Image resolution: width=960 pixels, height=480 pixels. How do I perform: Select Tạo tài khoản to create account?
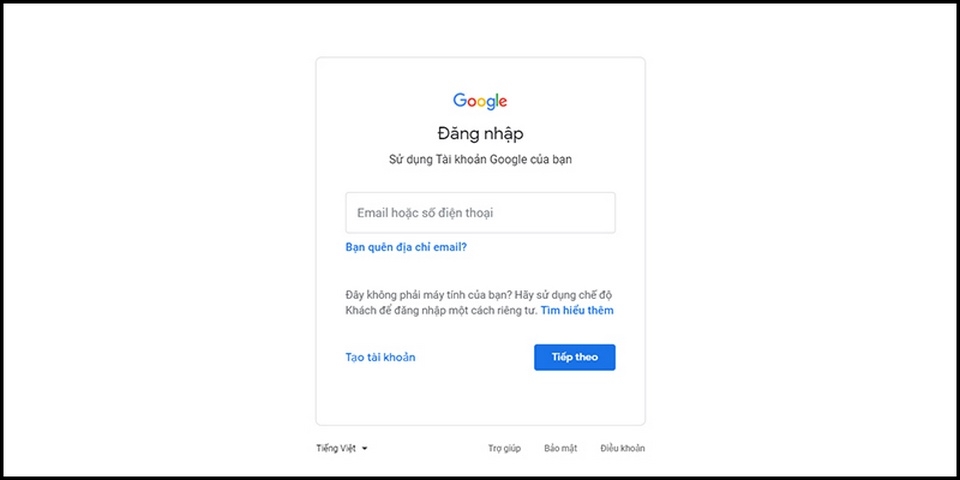(x=380, y=357)
